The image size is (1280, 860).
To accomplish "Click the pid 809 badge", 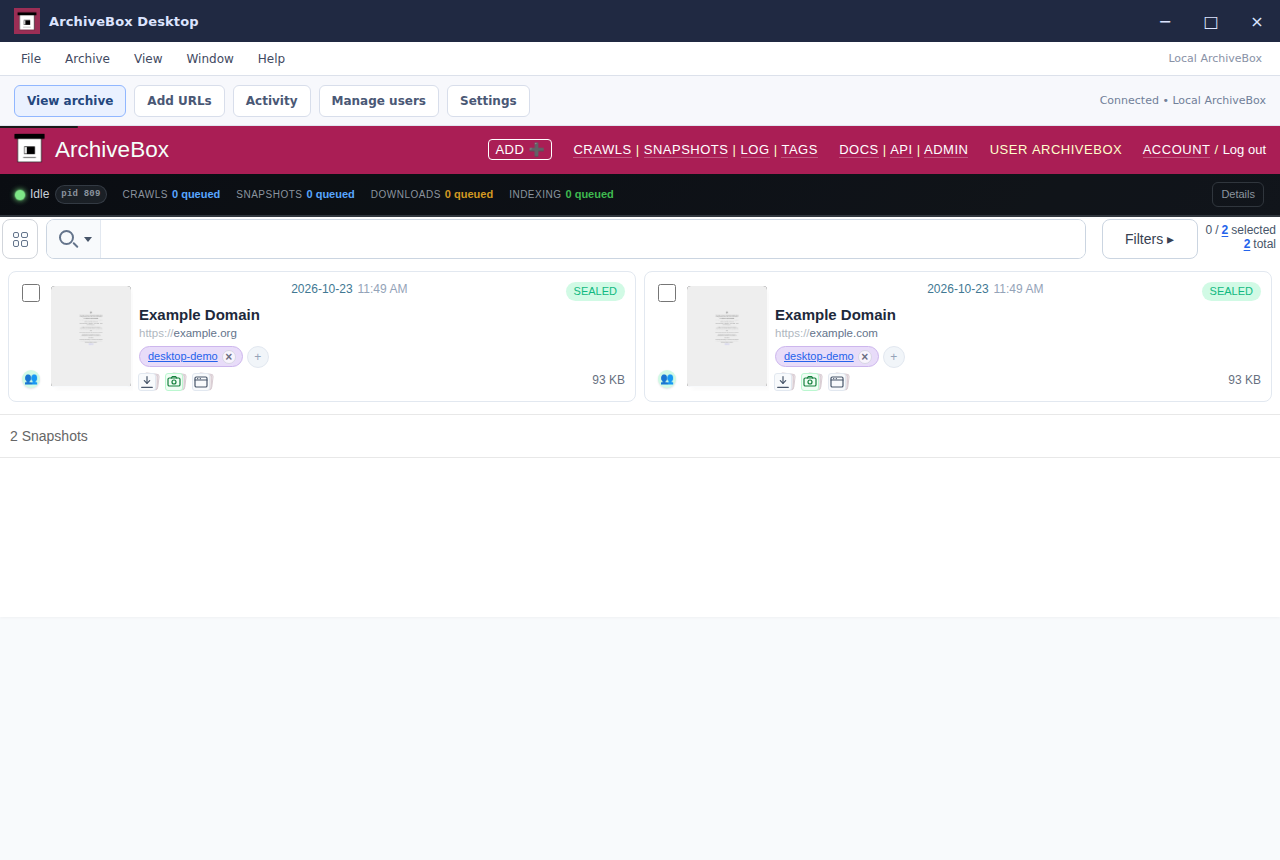I will (81, 194).
